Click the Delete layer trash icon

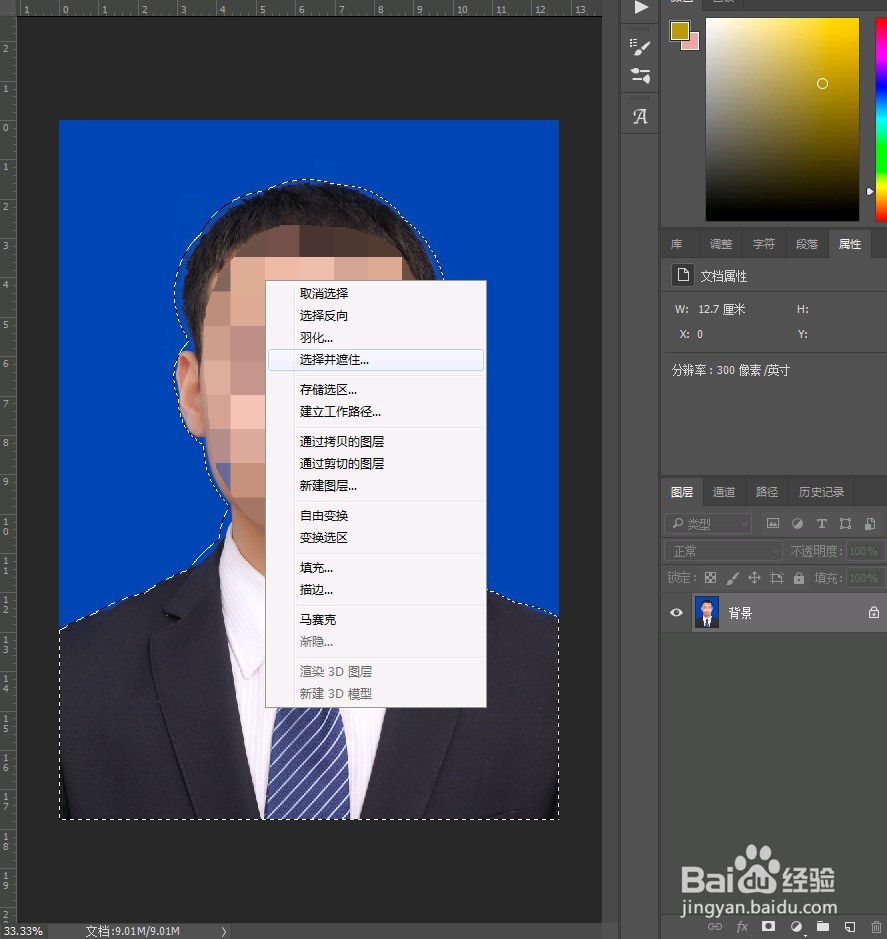(875, 927)
